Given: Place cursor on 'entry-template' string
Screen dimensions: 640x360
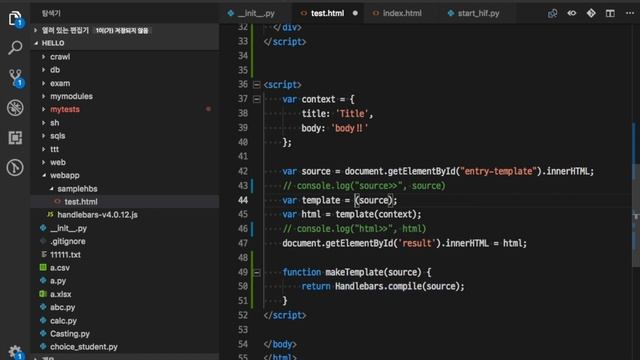Looking at the screenshot, I should pos(498,171).
